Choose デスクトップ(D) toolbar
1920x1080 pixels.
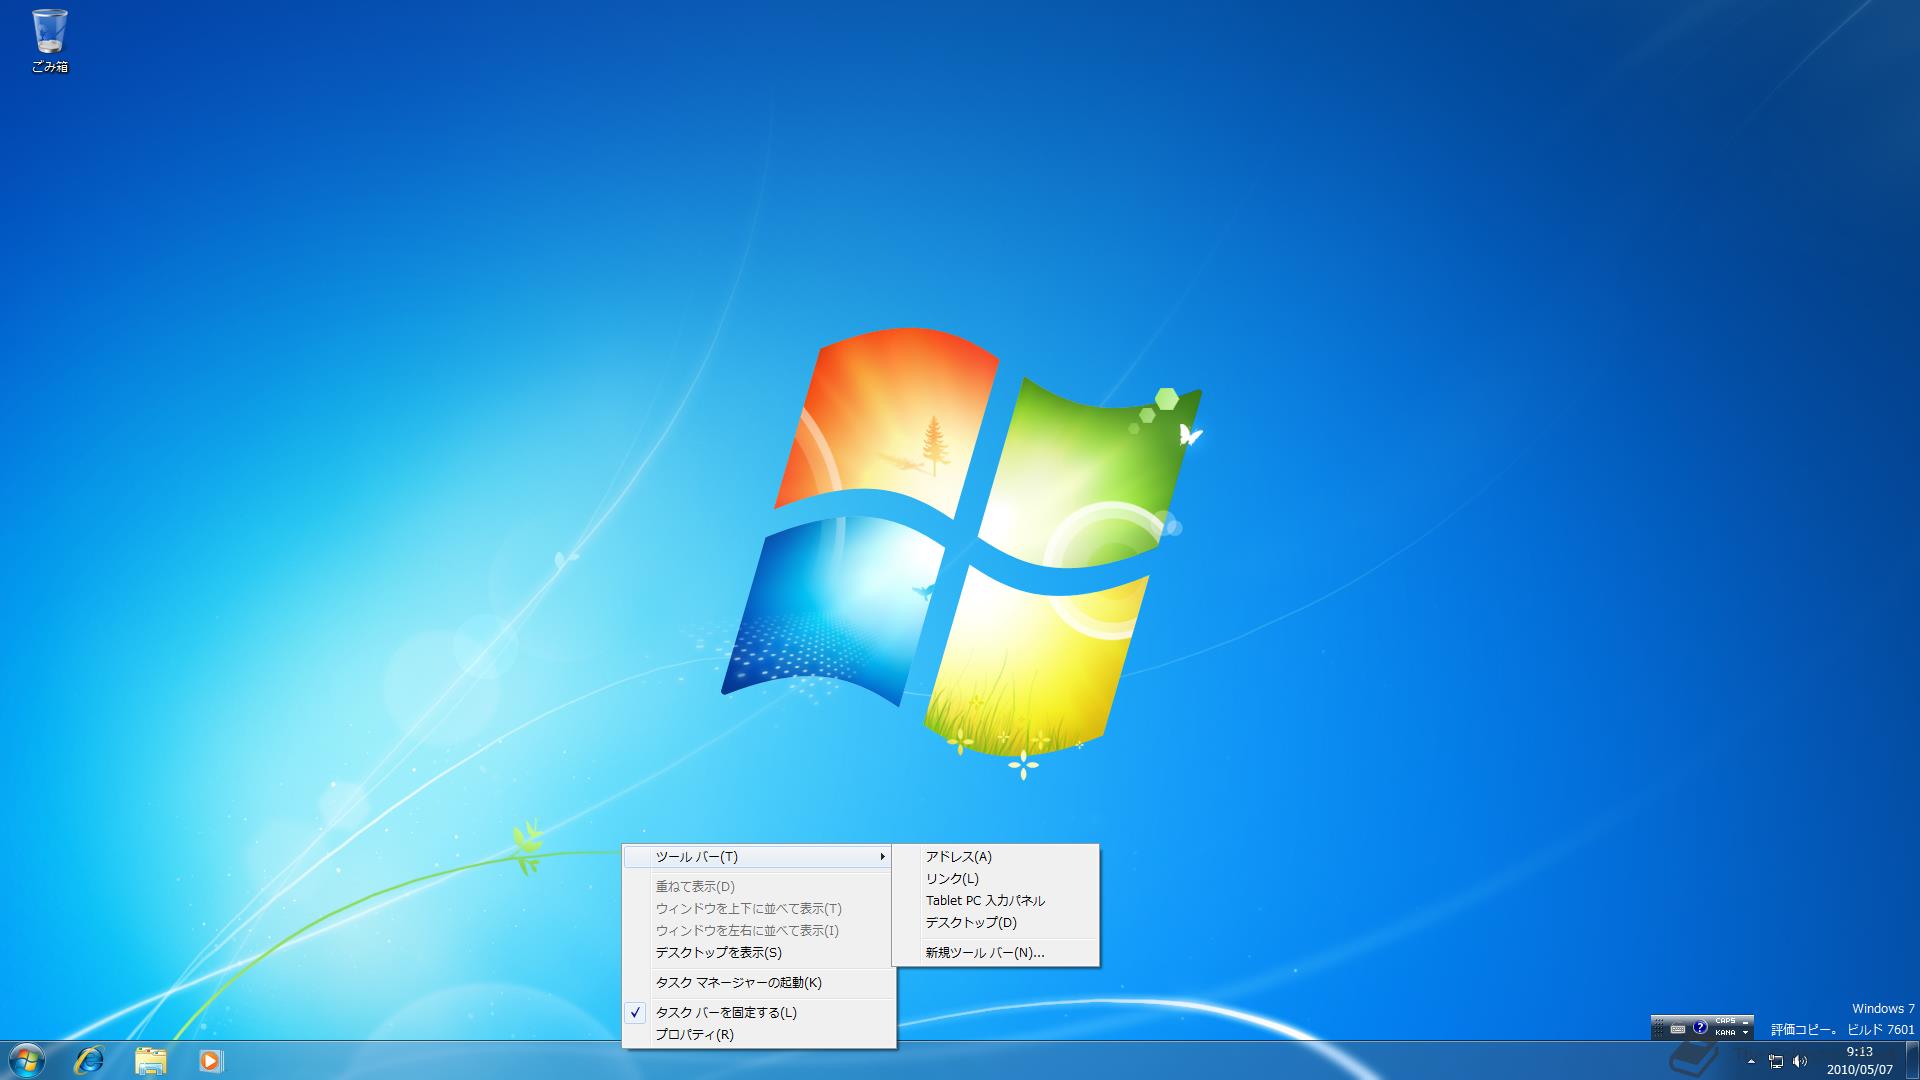point(996,923)
